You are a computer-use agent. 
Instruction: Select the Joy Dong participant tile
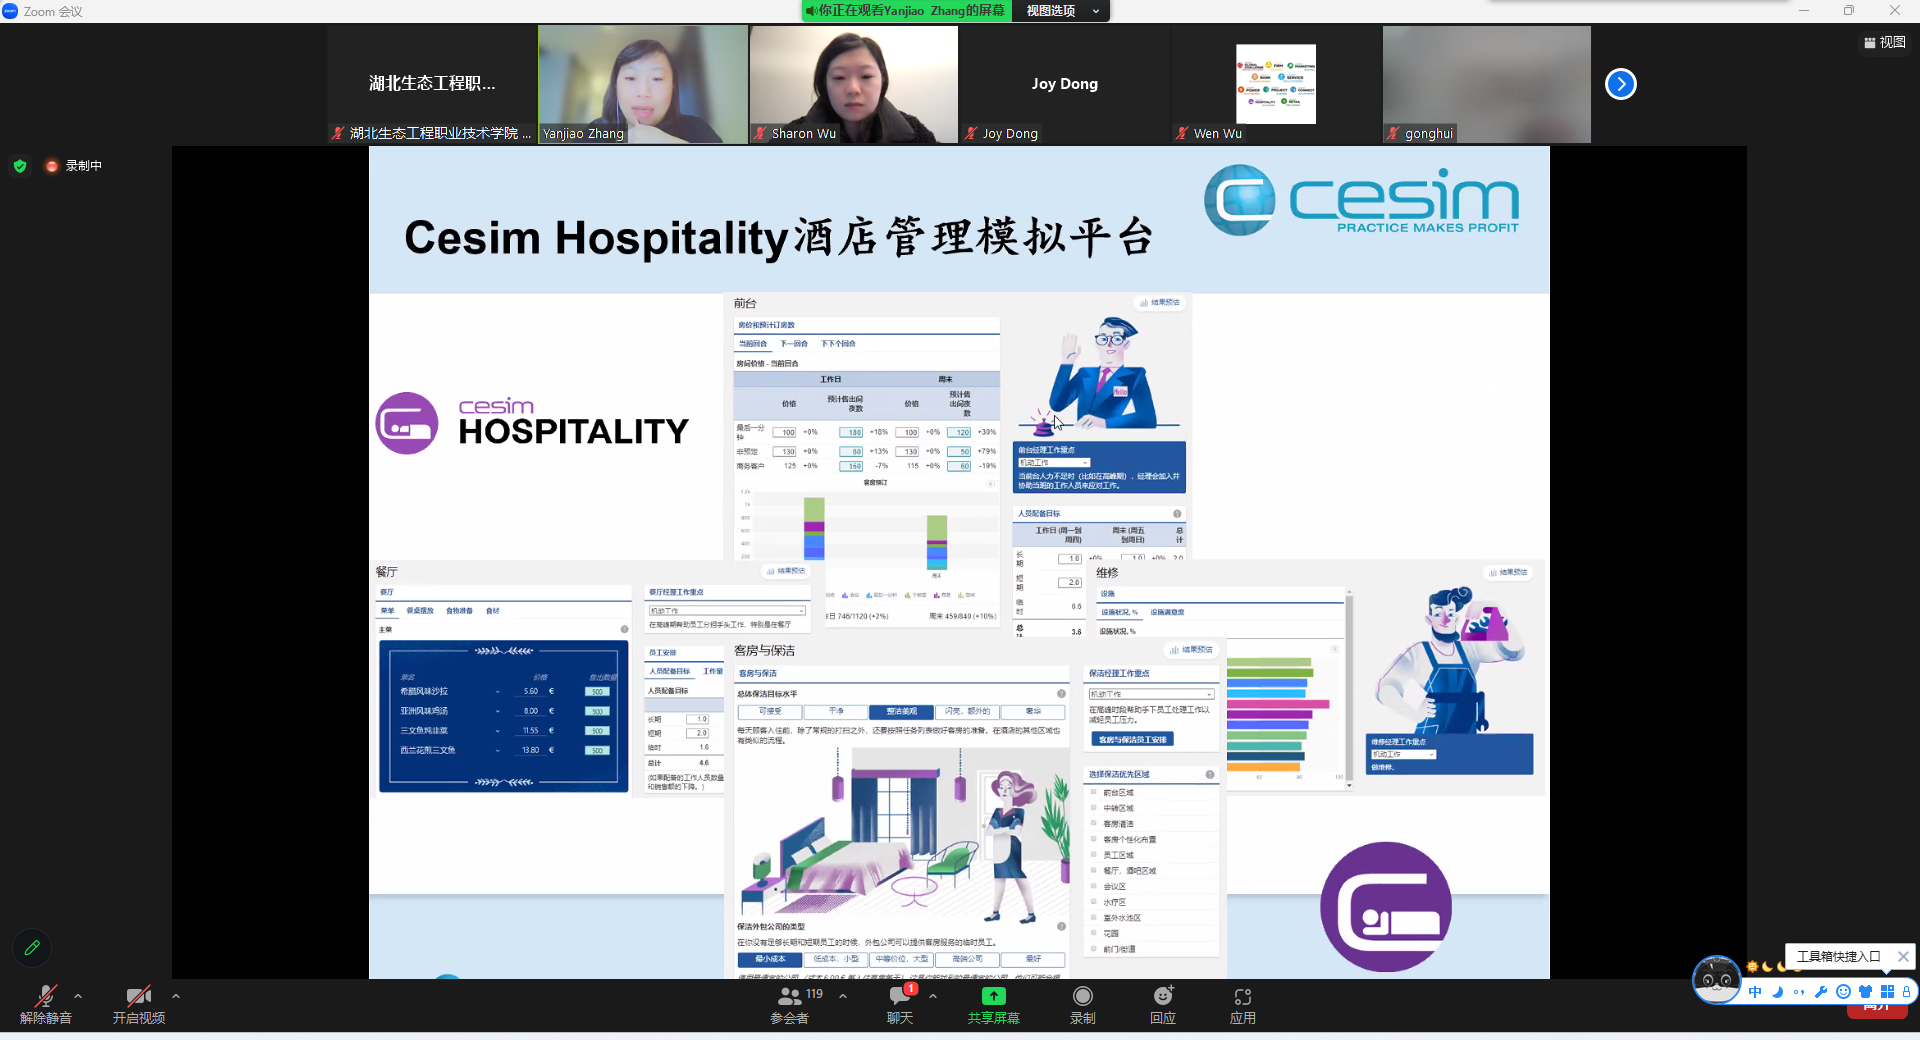tap(1065, 84)
